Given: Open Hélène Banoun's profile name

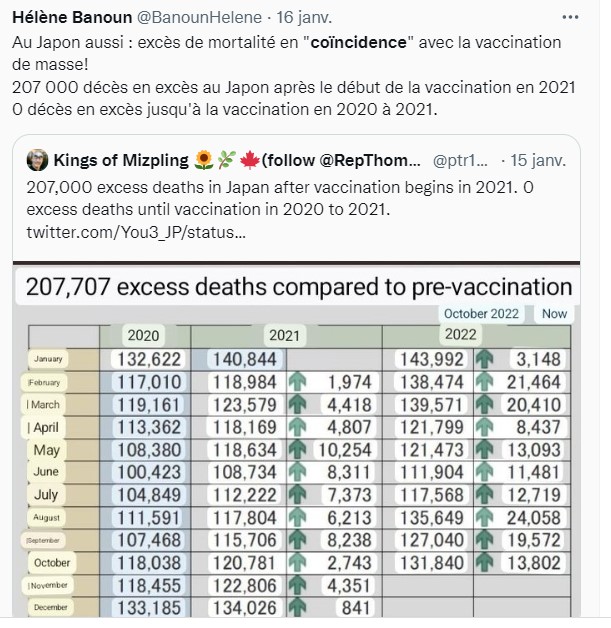Looking at the screenshot, I should pos(66,18).
